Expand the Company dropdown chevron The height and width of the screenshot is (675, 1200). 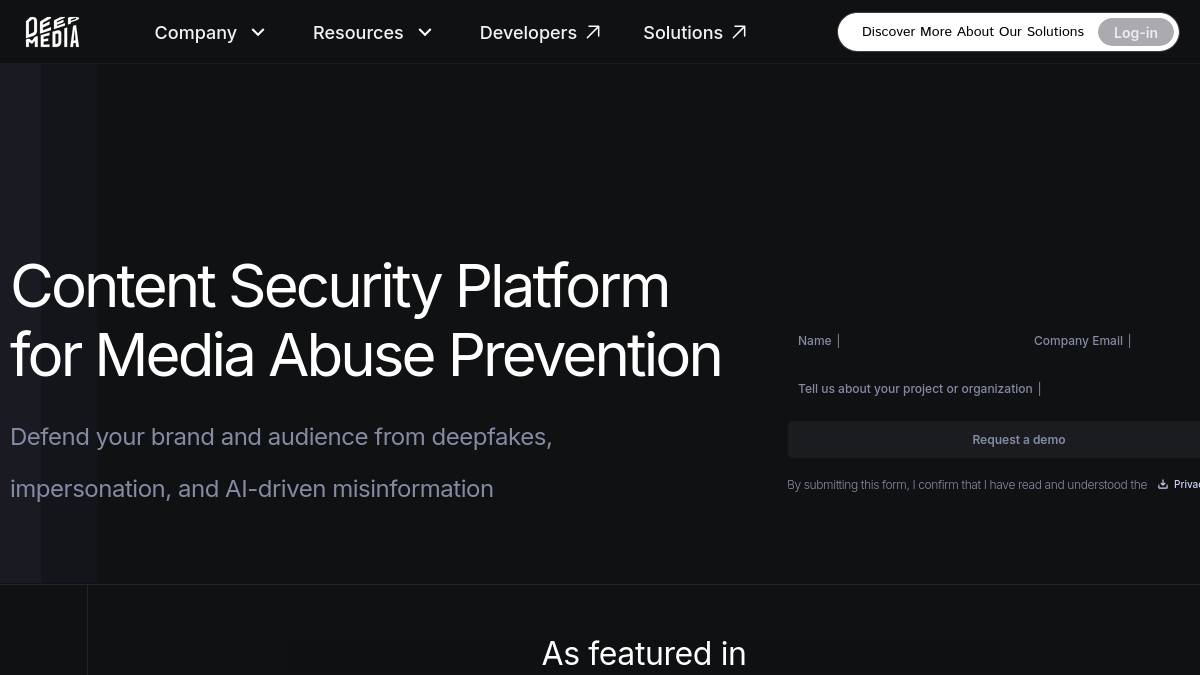[x=258, y=32]
